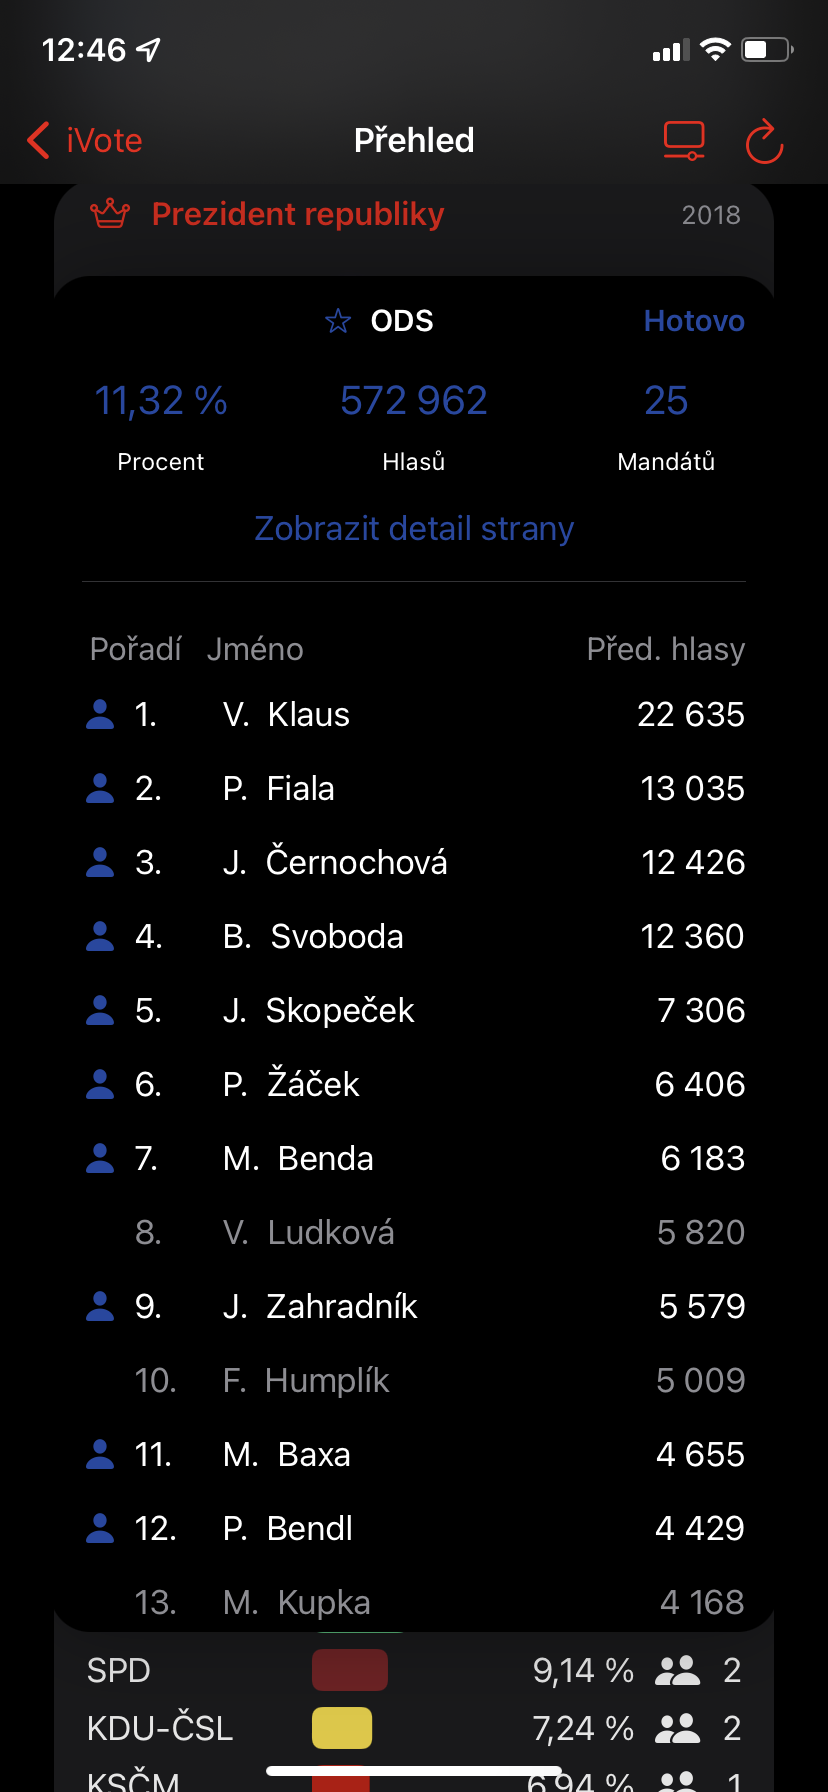Tap the Pořadí column header
Viewport: 828px width, 1792px height.
click(136, 649)
